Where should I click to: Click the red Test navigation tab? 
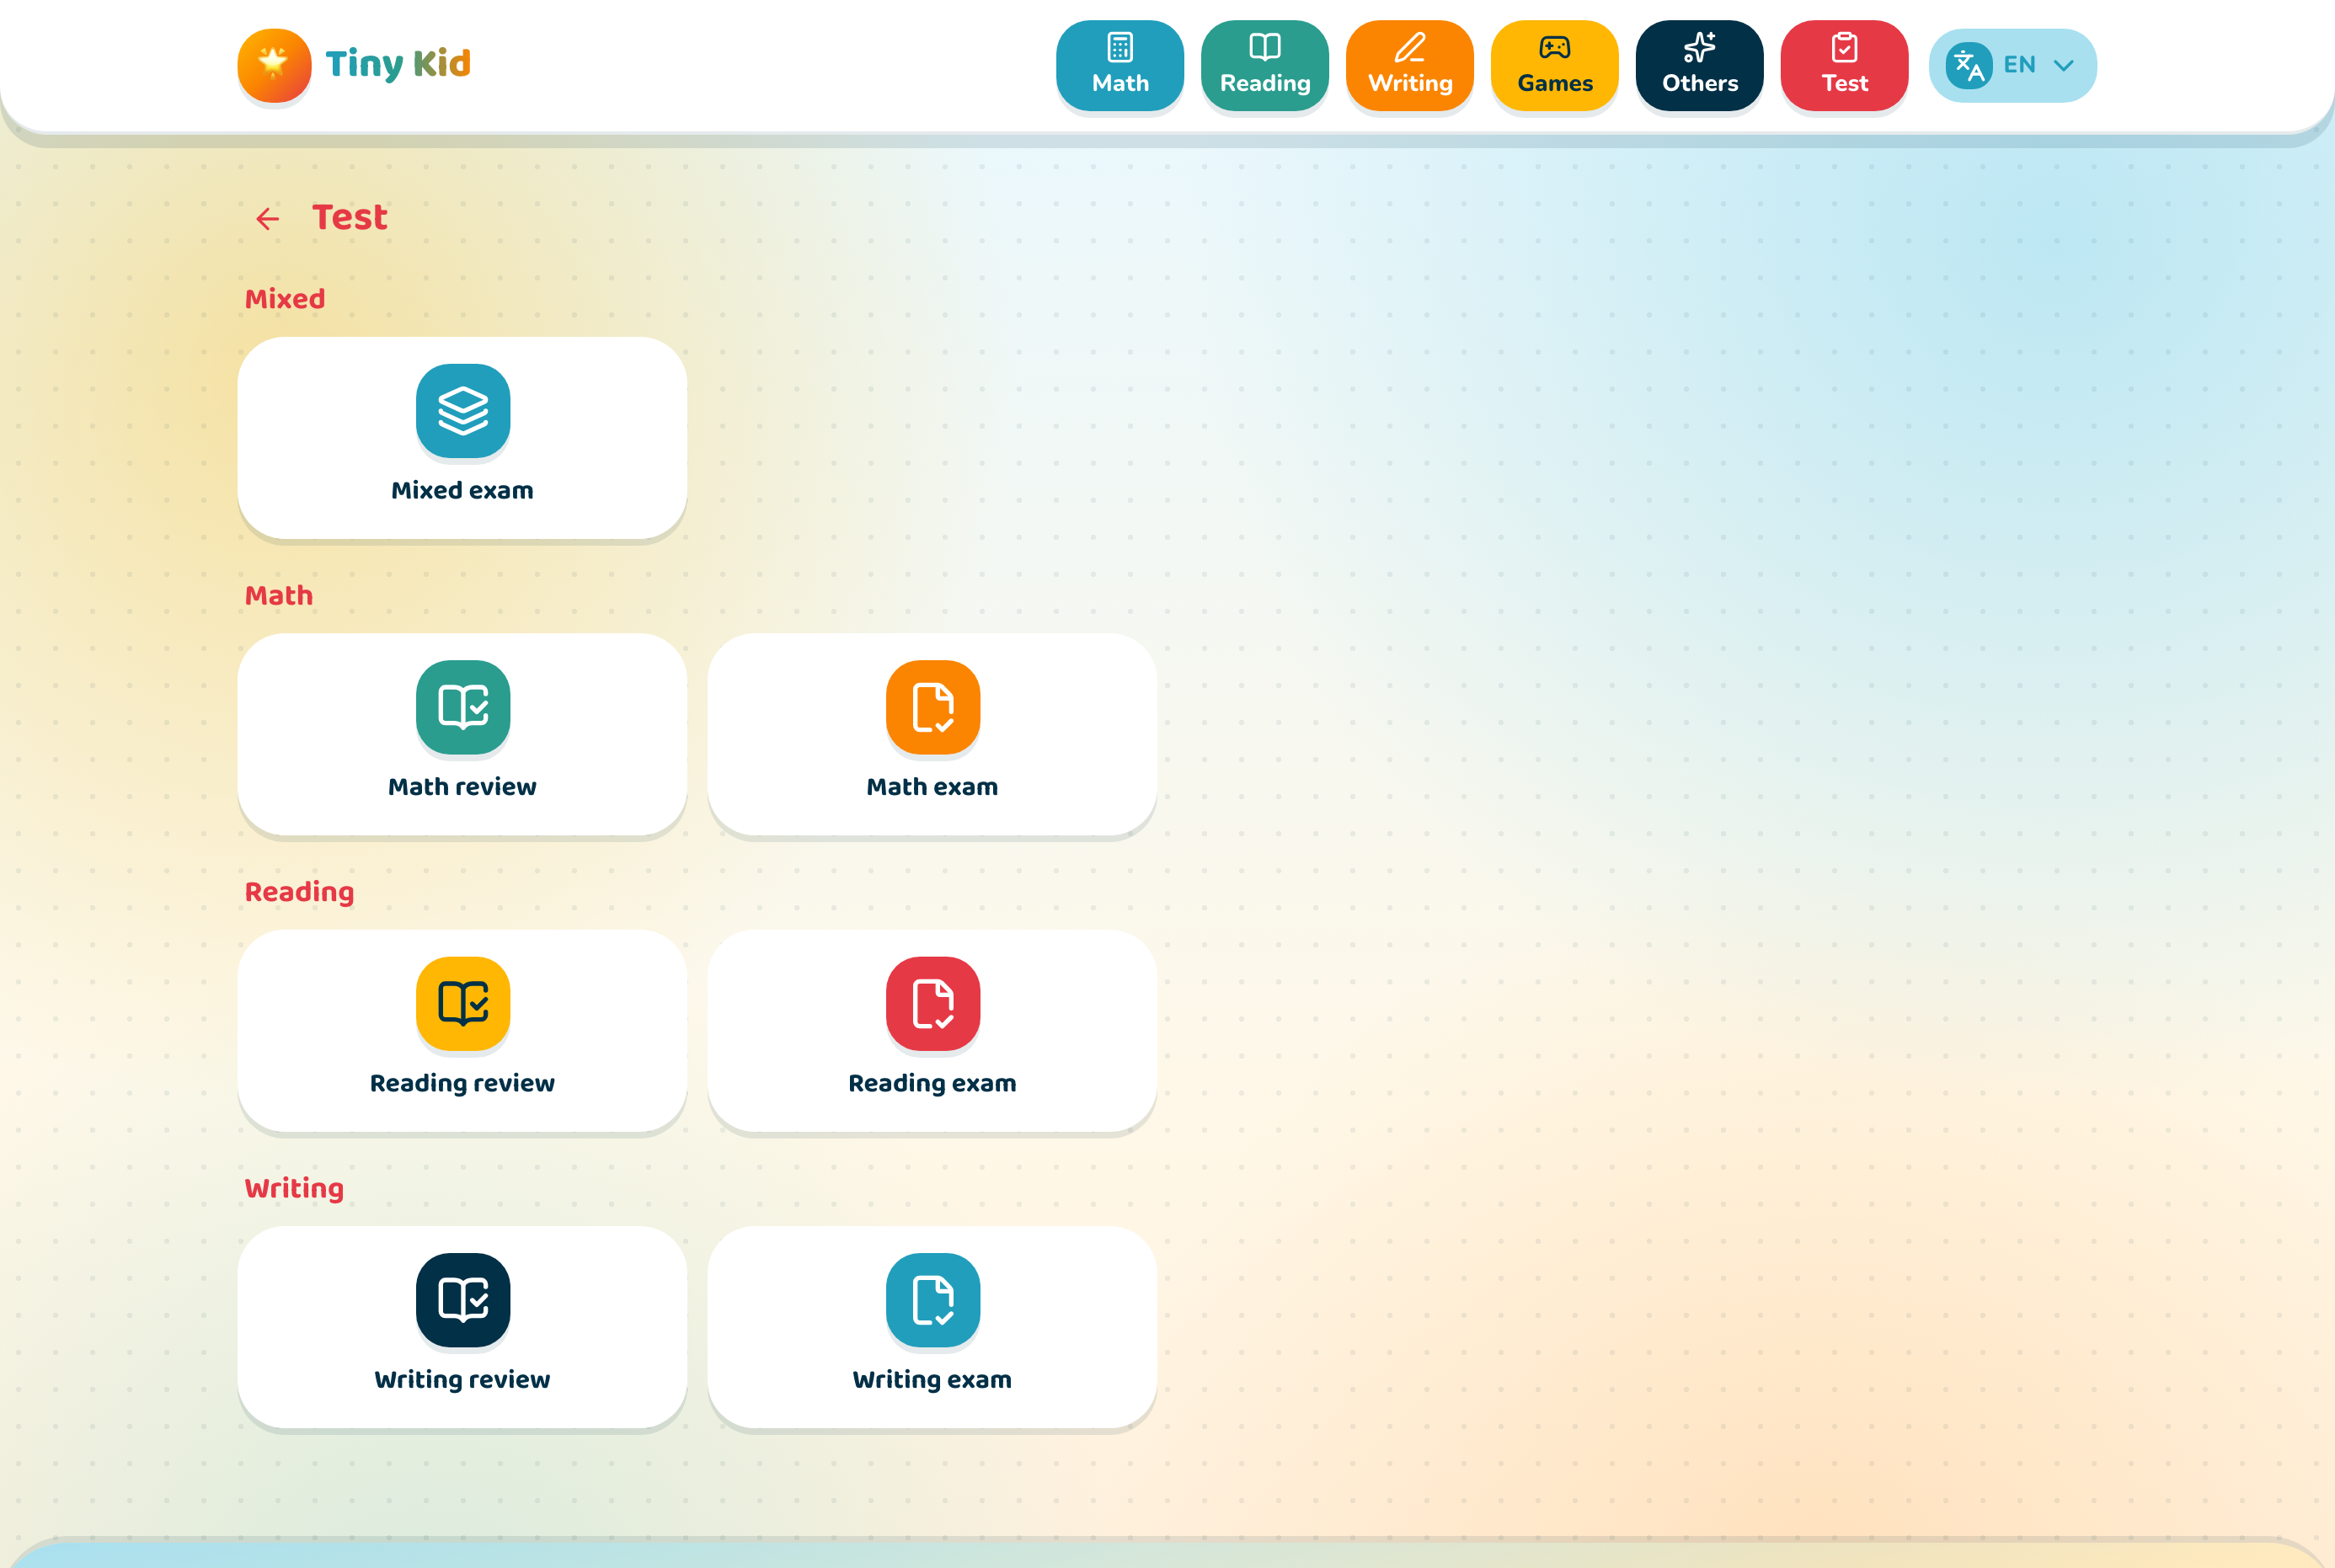pyautogui.click(x=1845, y=65)
